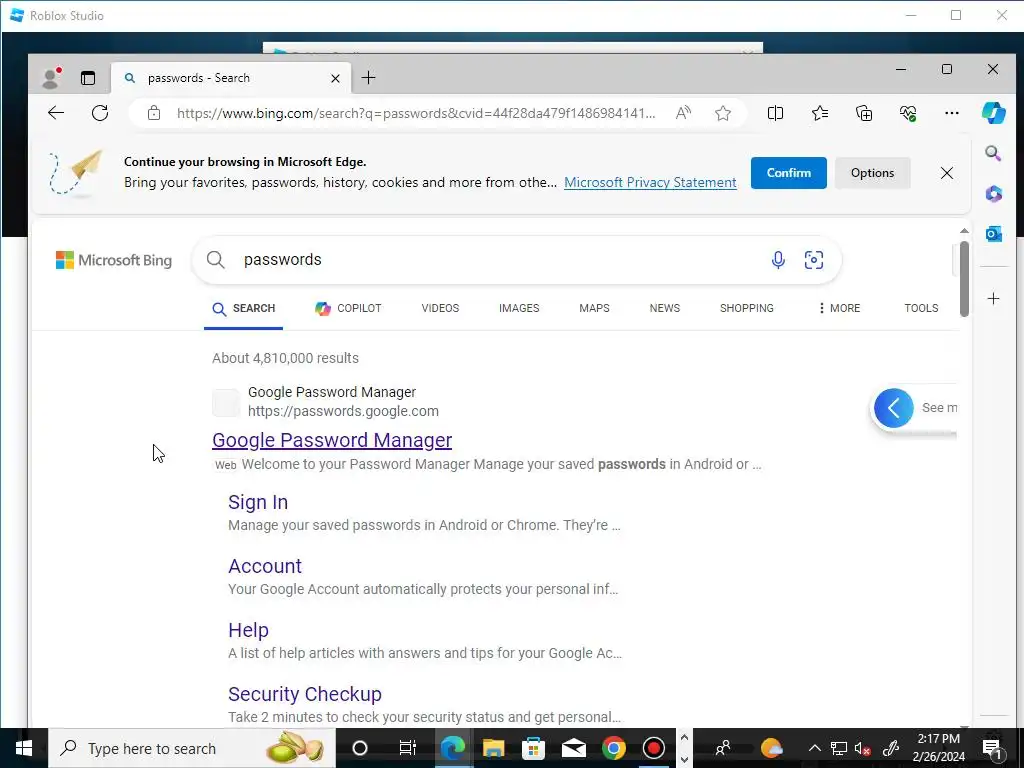This screenshot has width=1024, height=768.
Task: Open the notification center icon
Action: (x=993, y=748)
